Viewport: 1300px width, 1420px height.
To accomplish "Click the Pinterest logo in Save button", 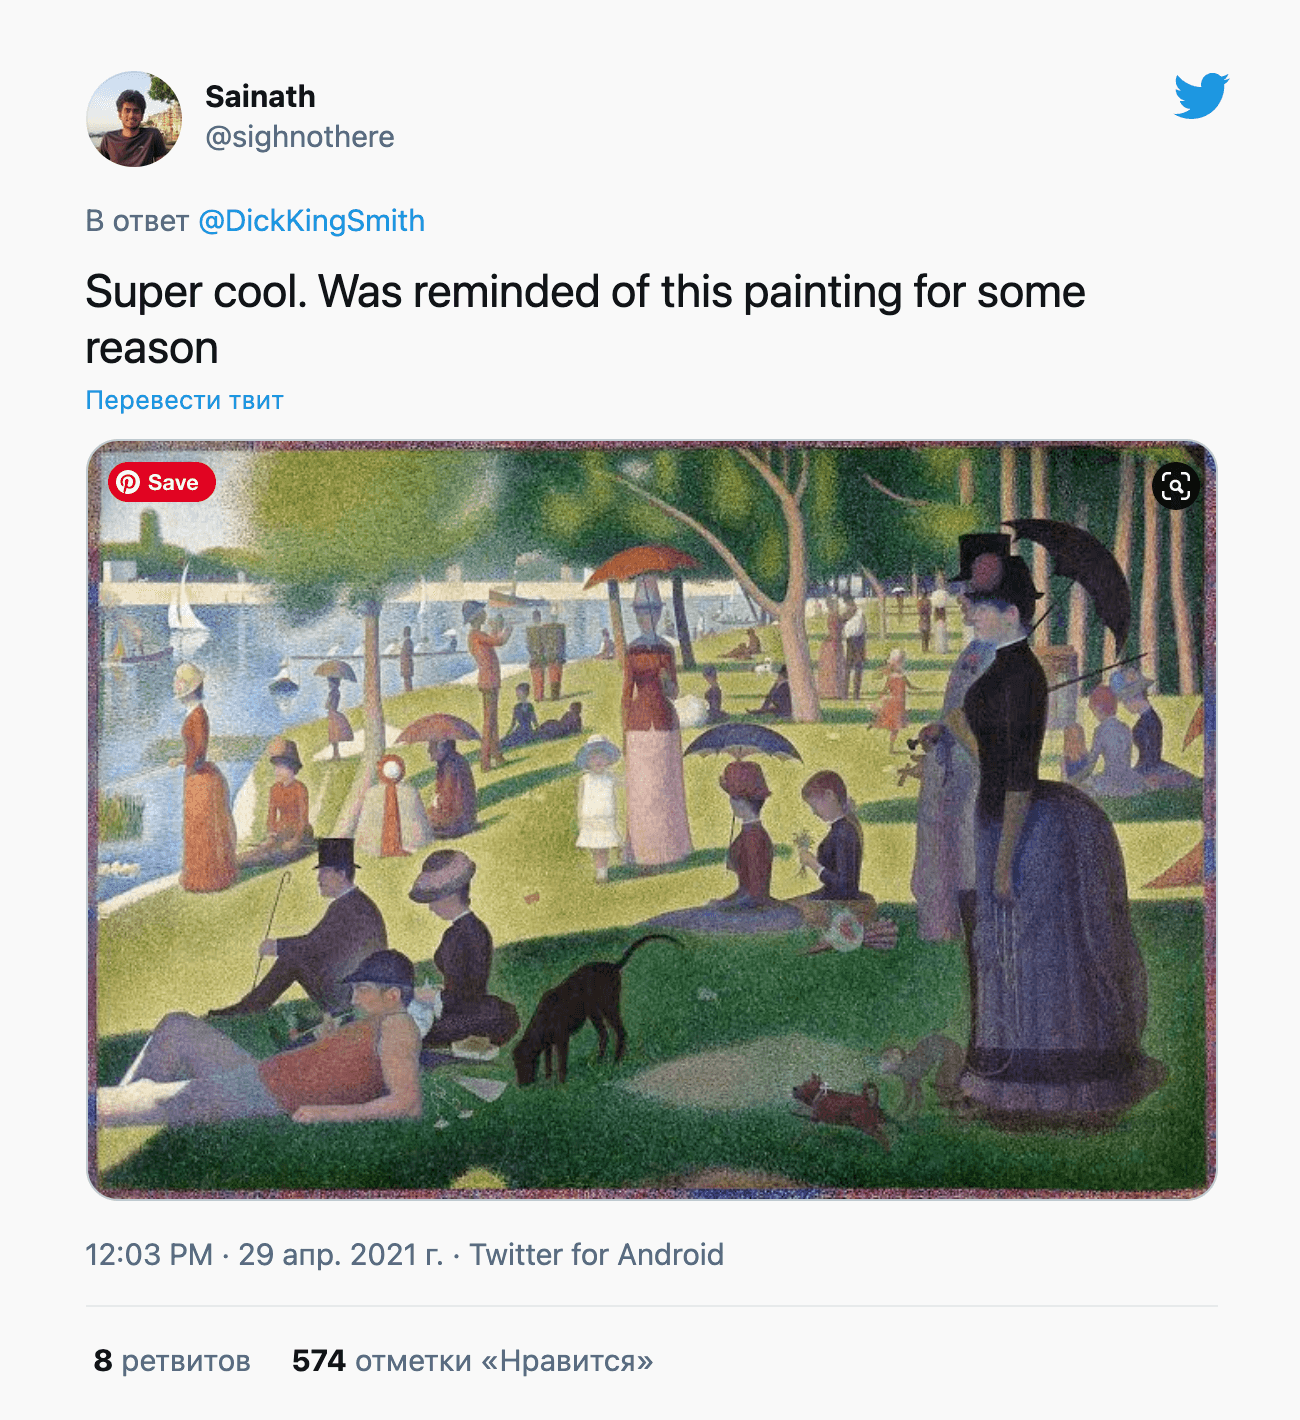I will [x=128, y=483].
